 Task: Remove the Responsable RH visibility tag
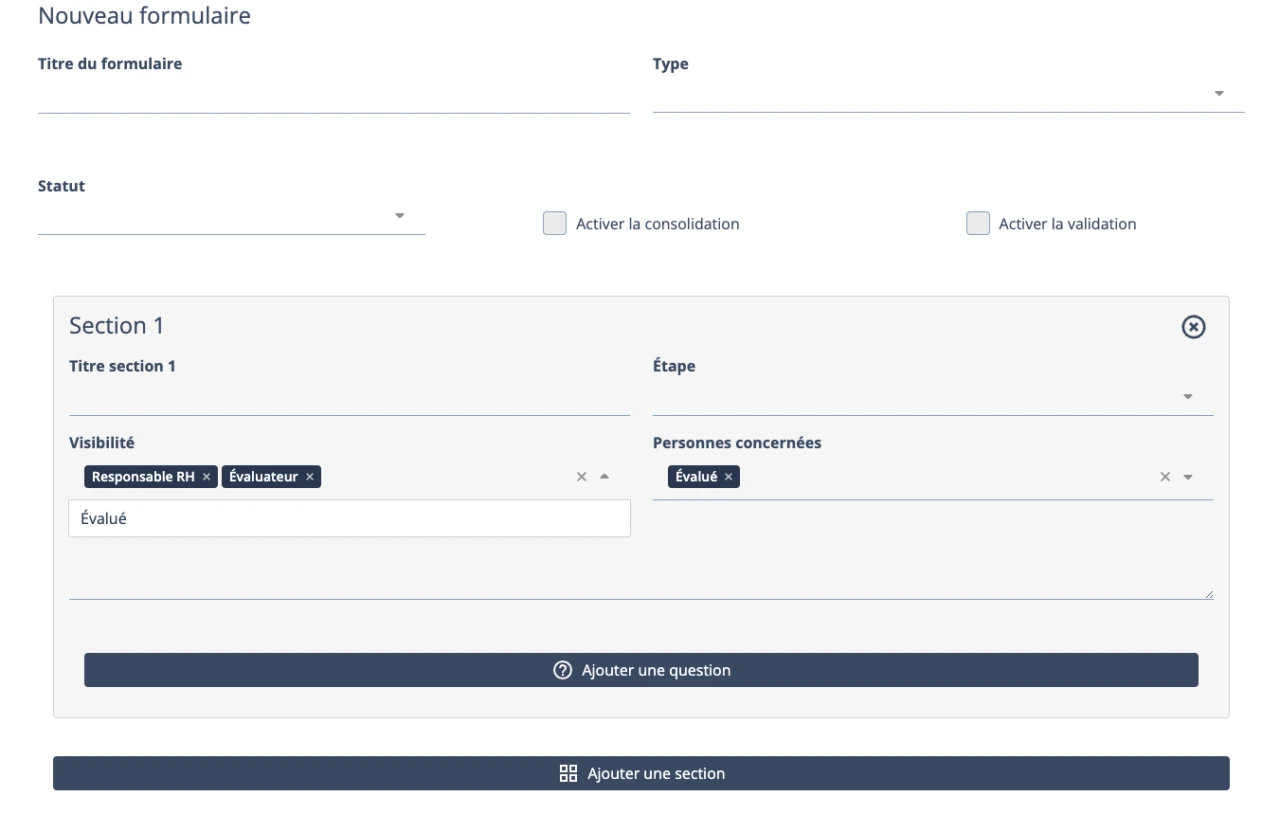[206, 477]
